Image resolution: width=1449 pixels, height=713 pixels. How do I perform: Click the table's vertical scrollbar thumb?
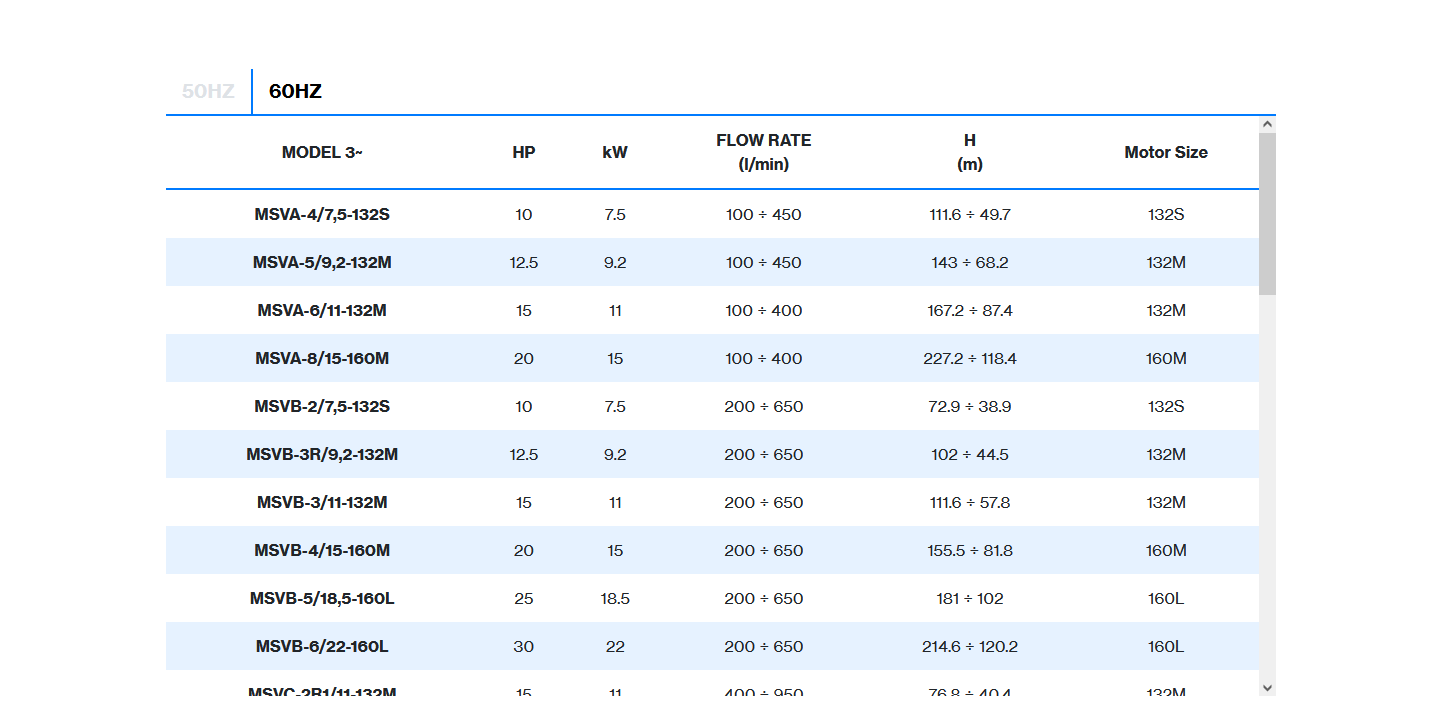(1267, 213)
